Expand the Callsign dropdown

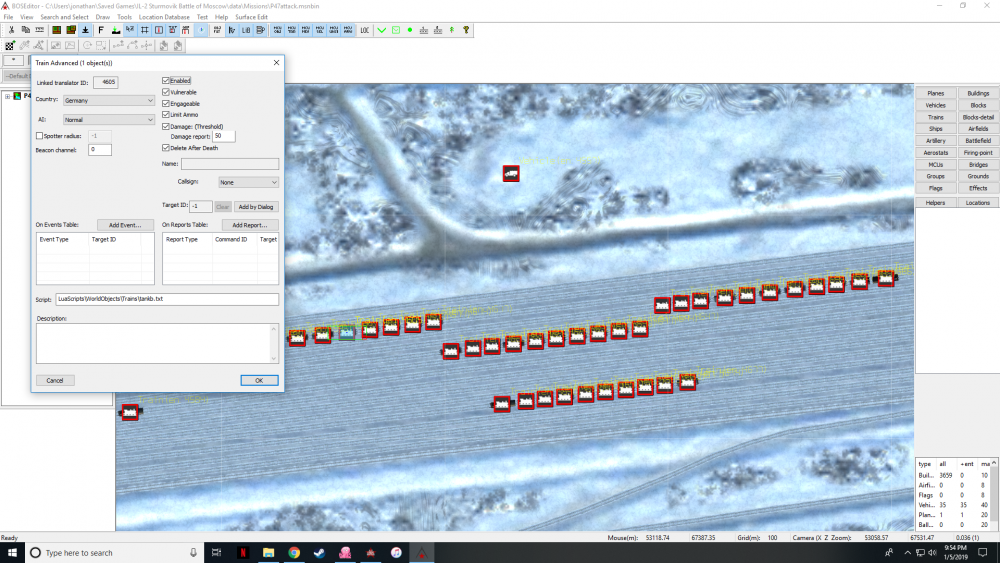(x=248, y=182)
